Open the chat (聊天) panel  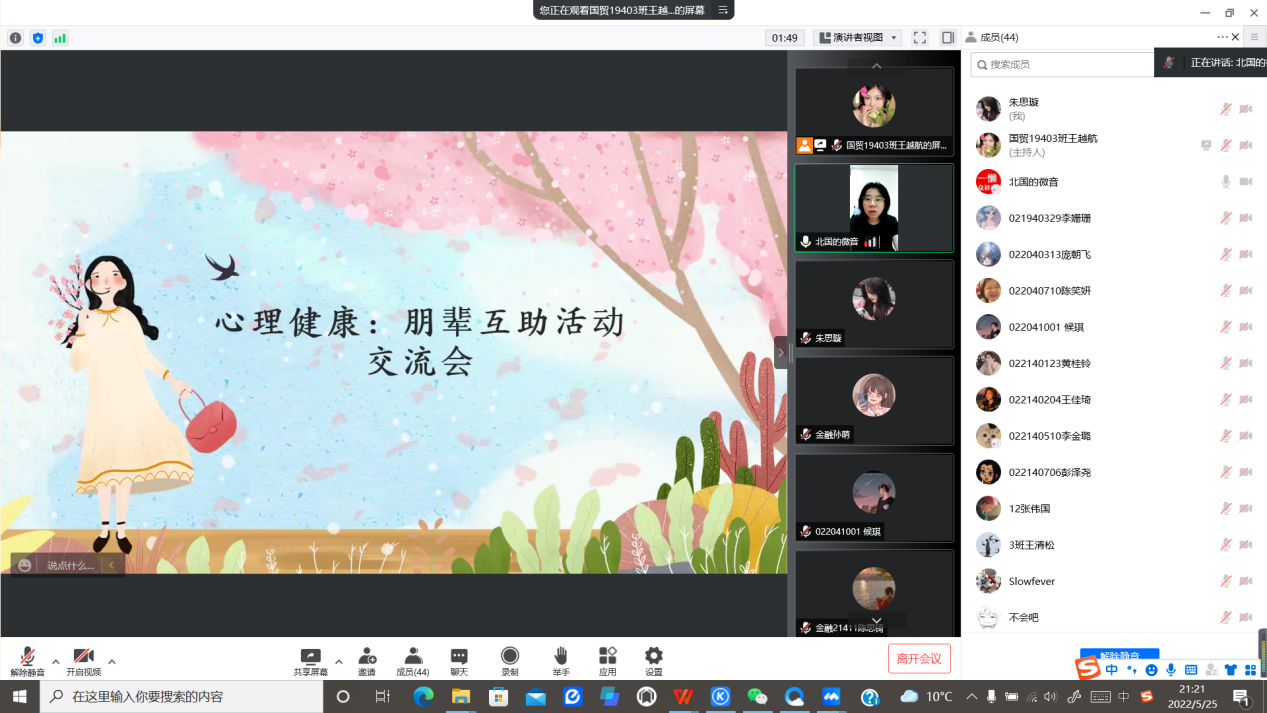[x=459, y=658]
